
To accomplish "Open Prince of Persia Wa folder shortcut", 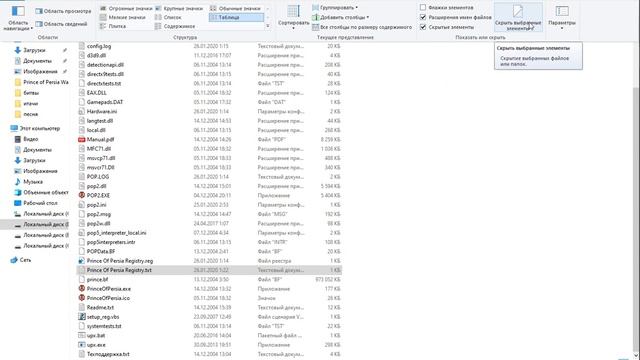I will click(x=41, y=82).
